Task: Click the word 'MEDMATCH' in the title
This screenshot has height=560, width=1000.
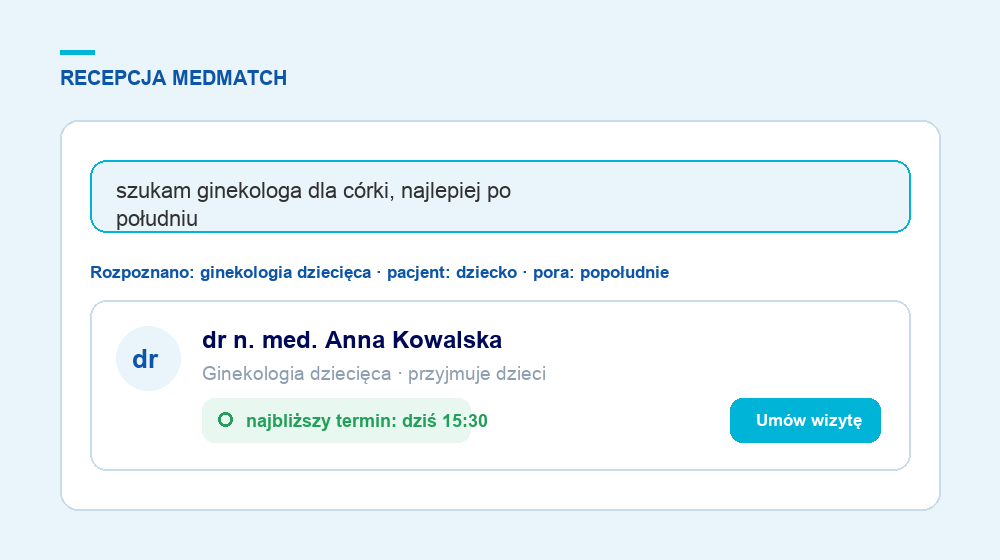Action: [230, 78]
